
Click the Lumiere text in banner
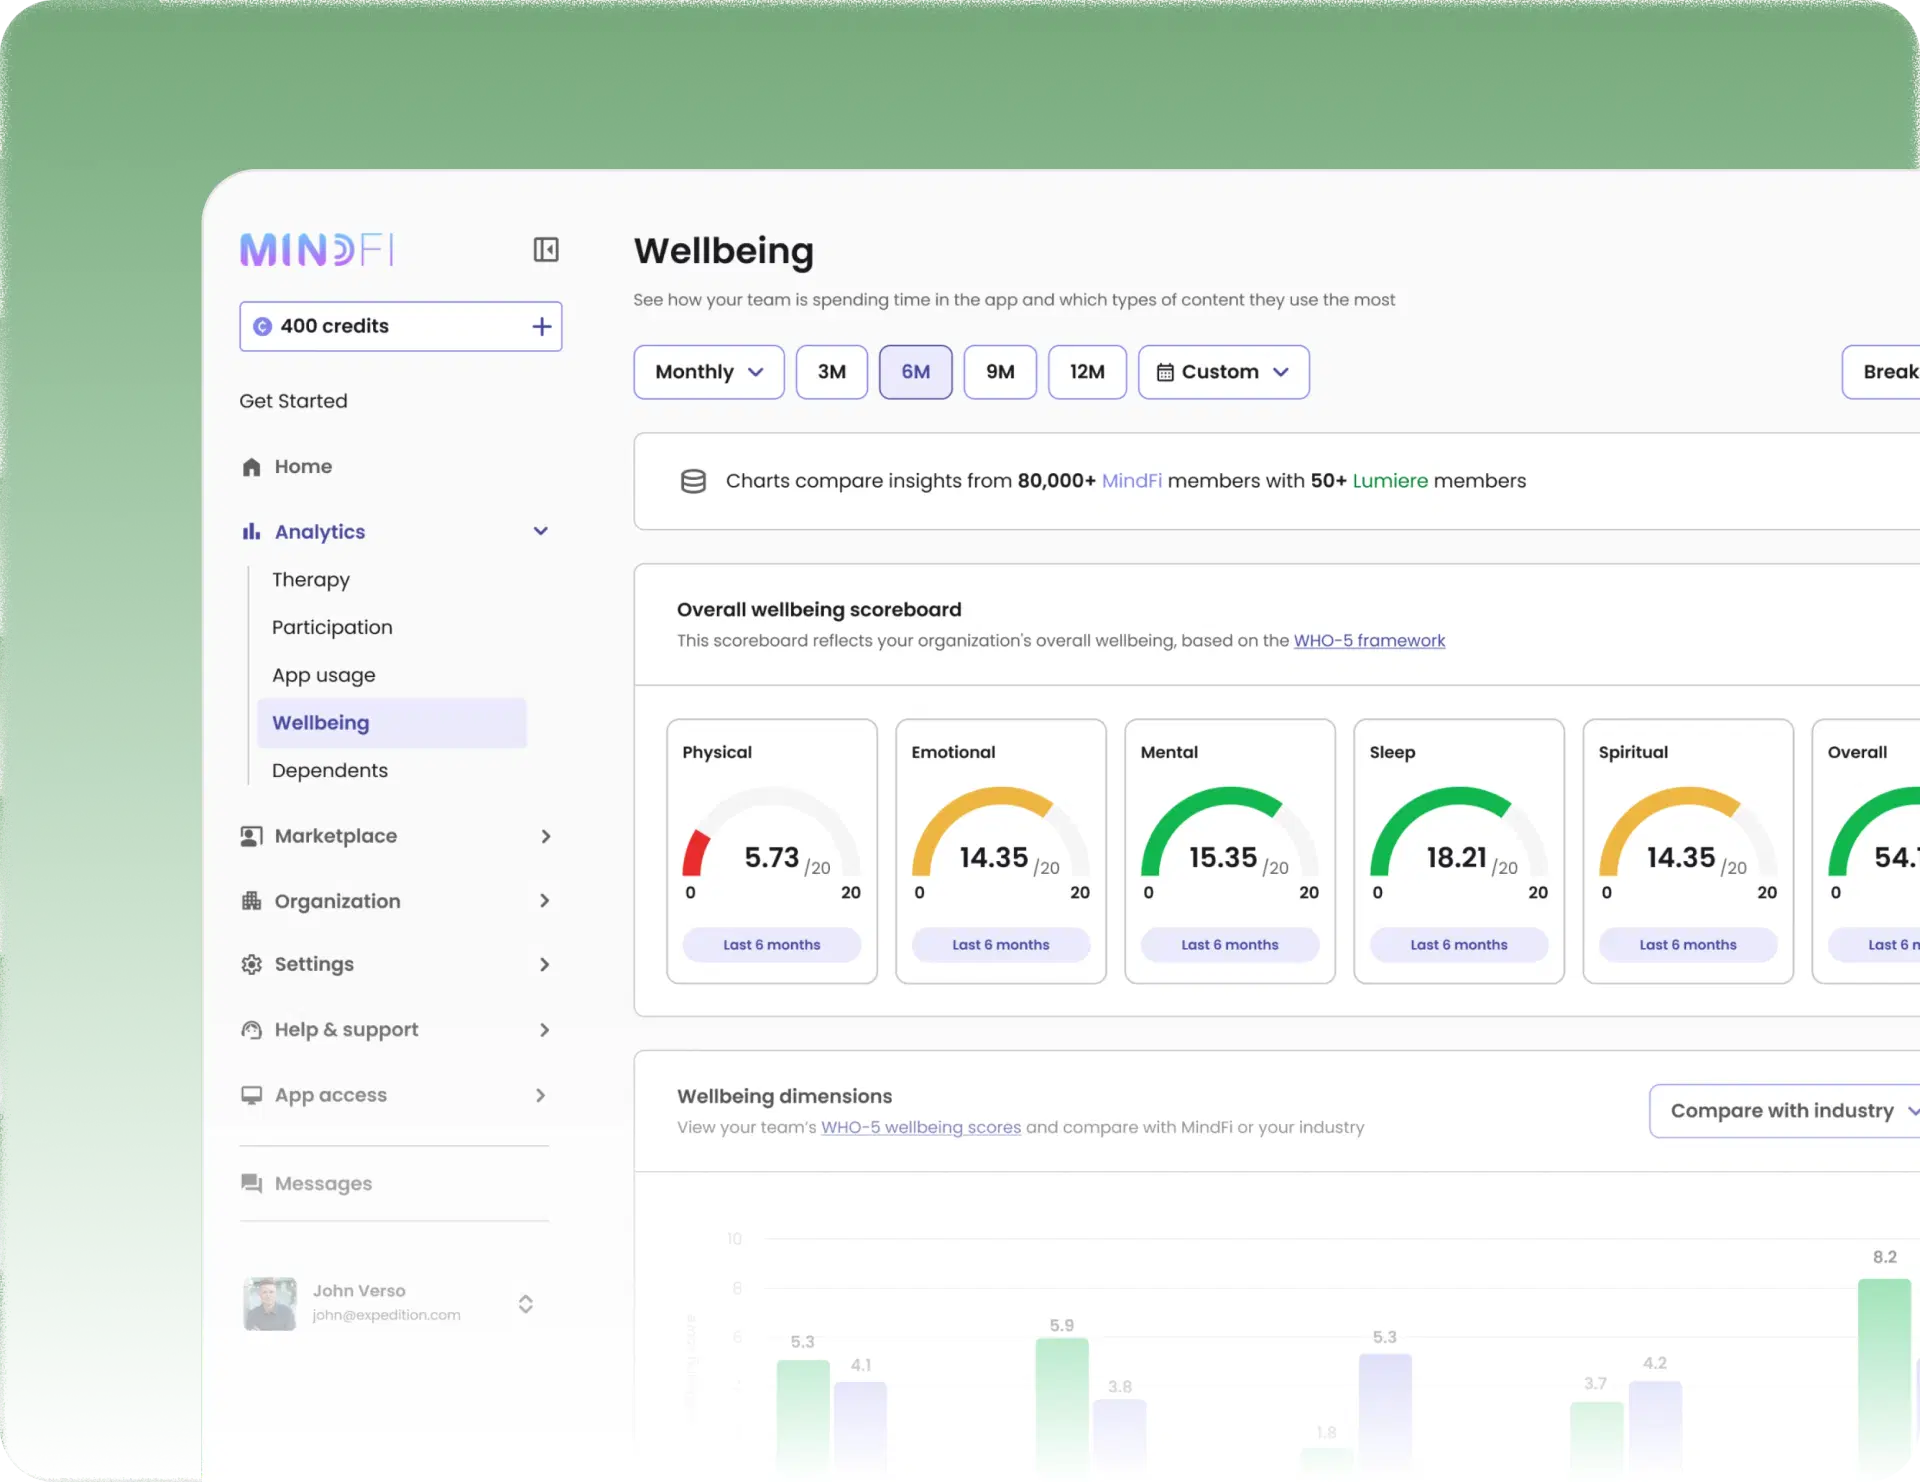pyautogui.click(x=1390, y=481)
